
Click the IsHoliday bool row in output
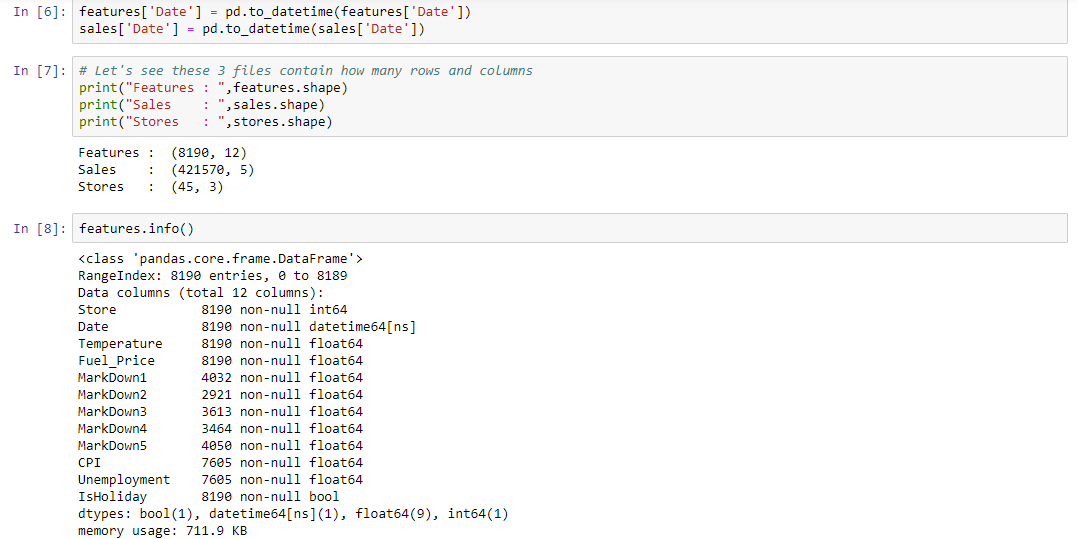[209, 496]
